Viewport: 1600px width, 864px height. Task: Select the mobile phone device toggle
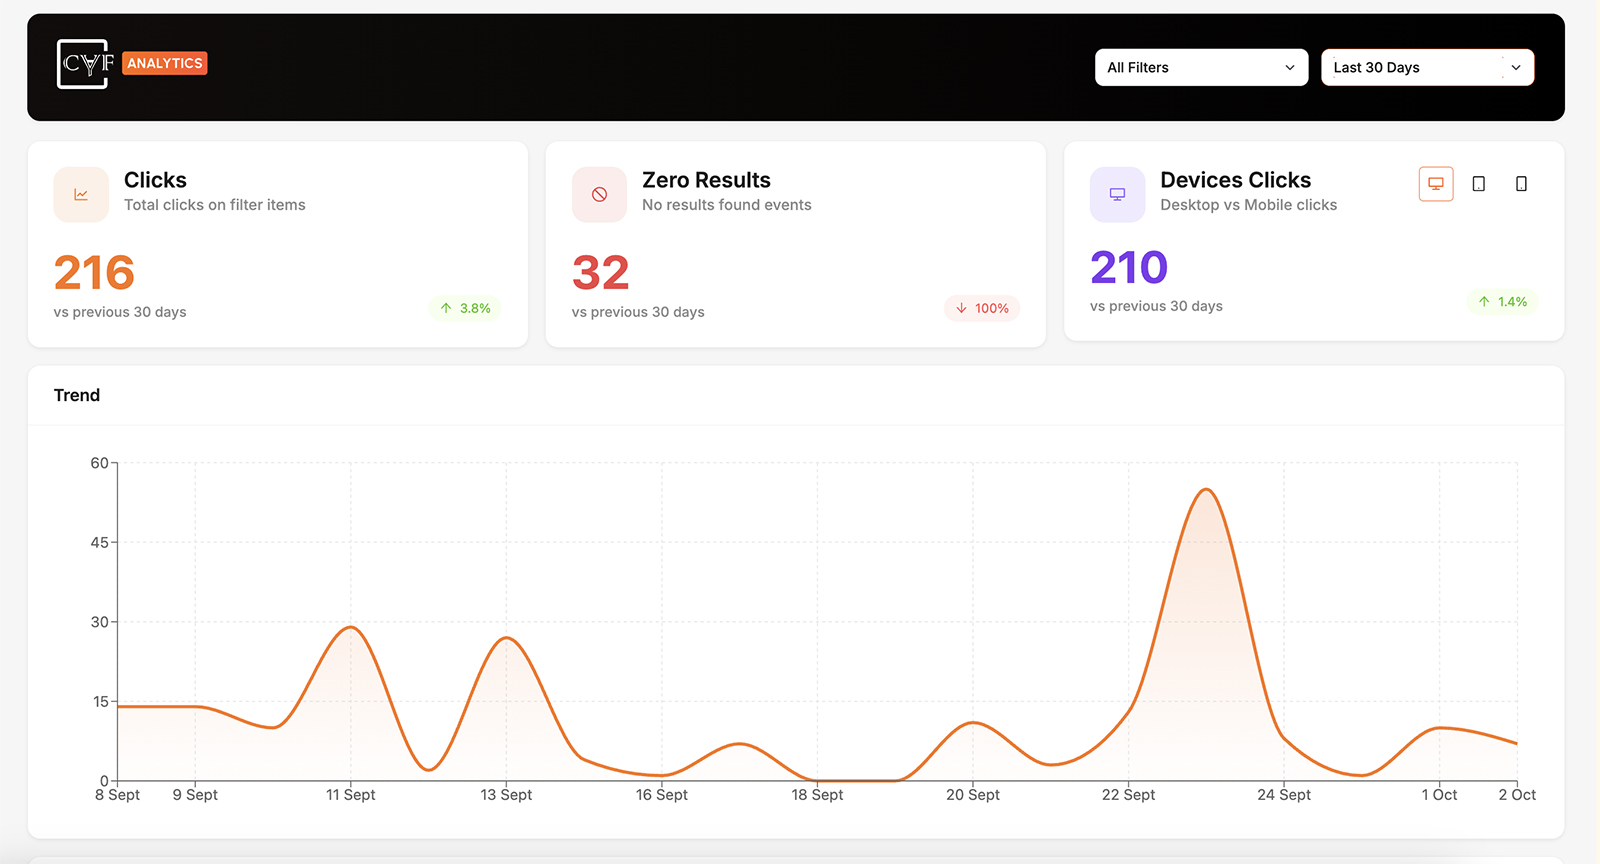[x=1521, y=183]
